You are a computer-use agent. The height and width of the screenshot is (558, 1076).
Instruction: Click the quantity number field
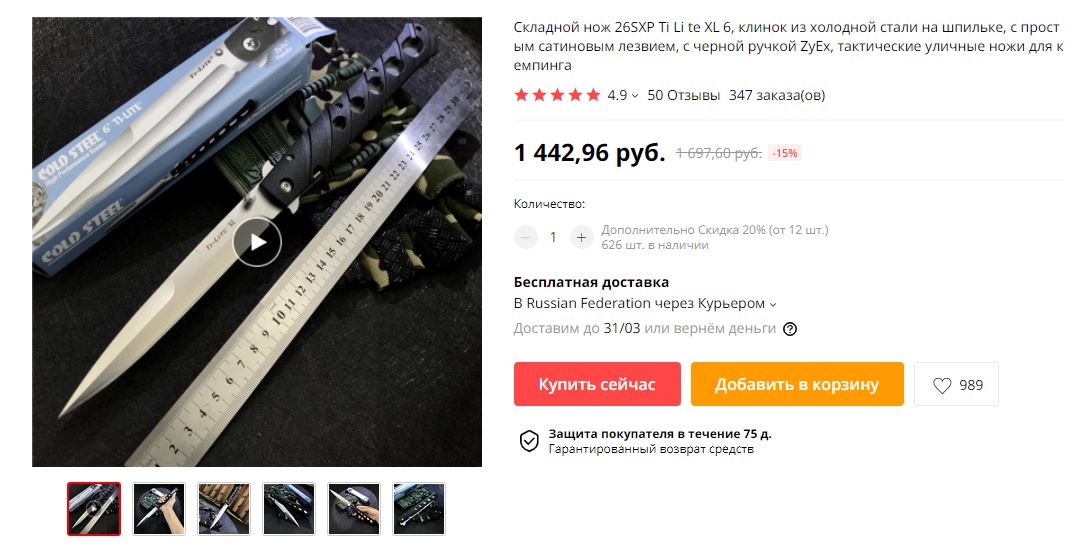click(x=553, y=237)
